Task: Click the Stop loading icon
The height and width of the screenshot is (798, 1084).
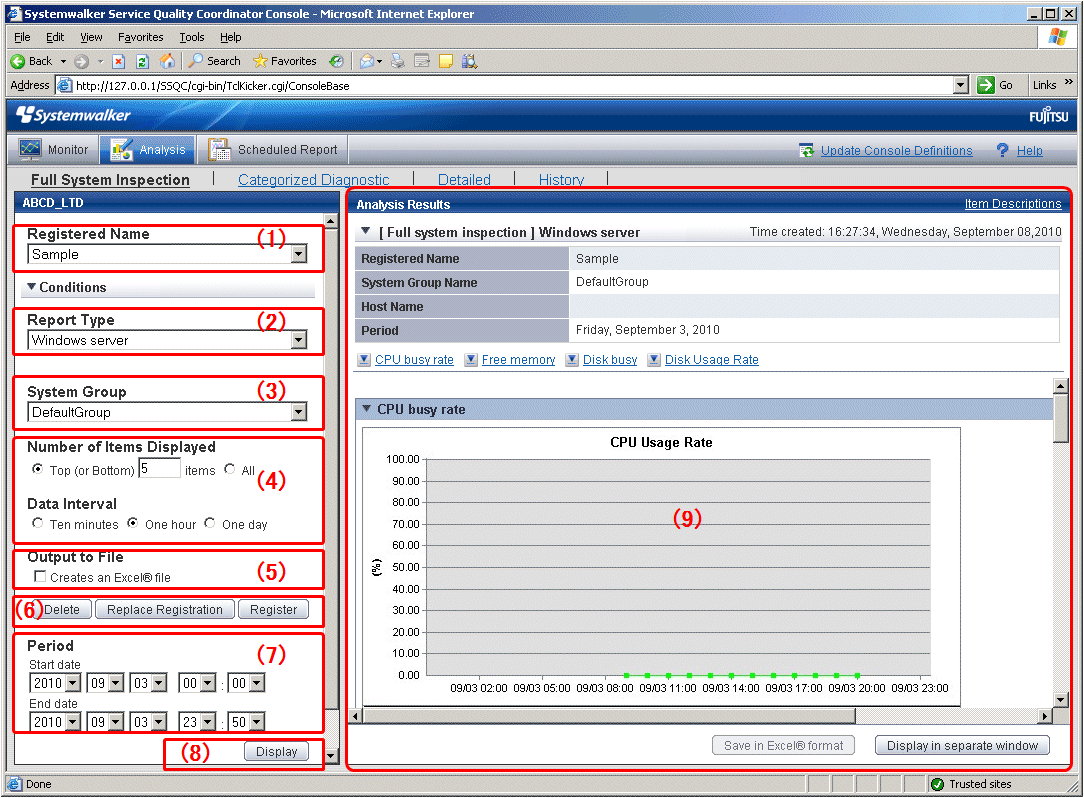Action: [119, 62]
